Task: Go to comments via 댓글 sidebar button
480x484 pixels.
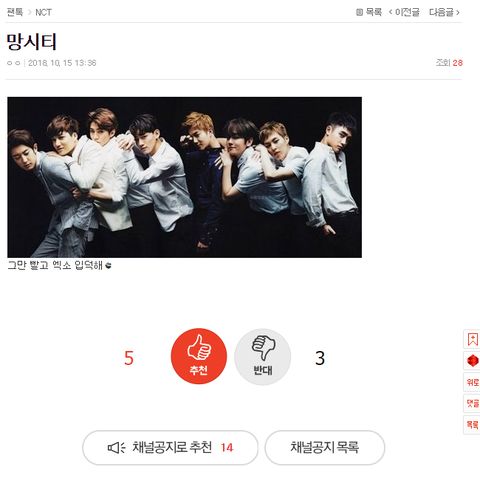Action: coord(472,403)
